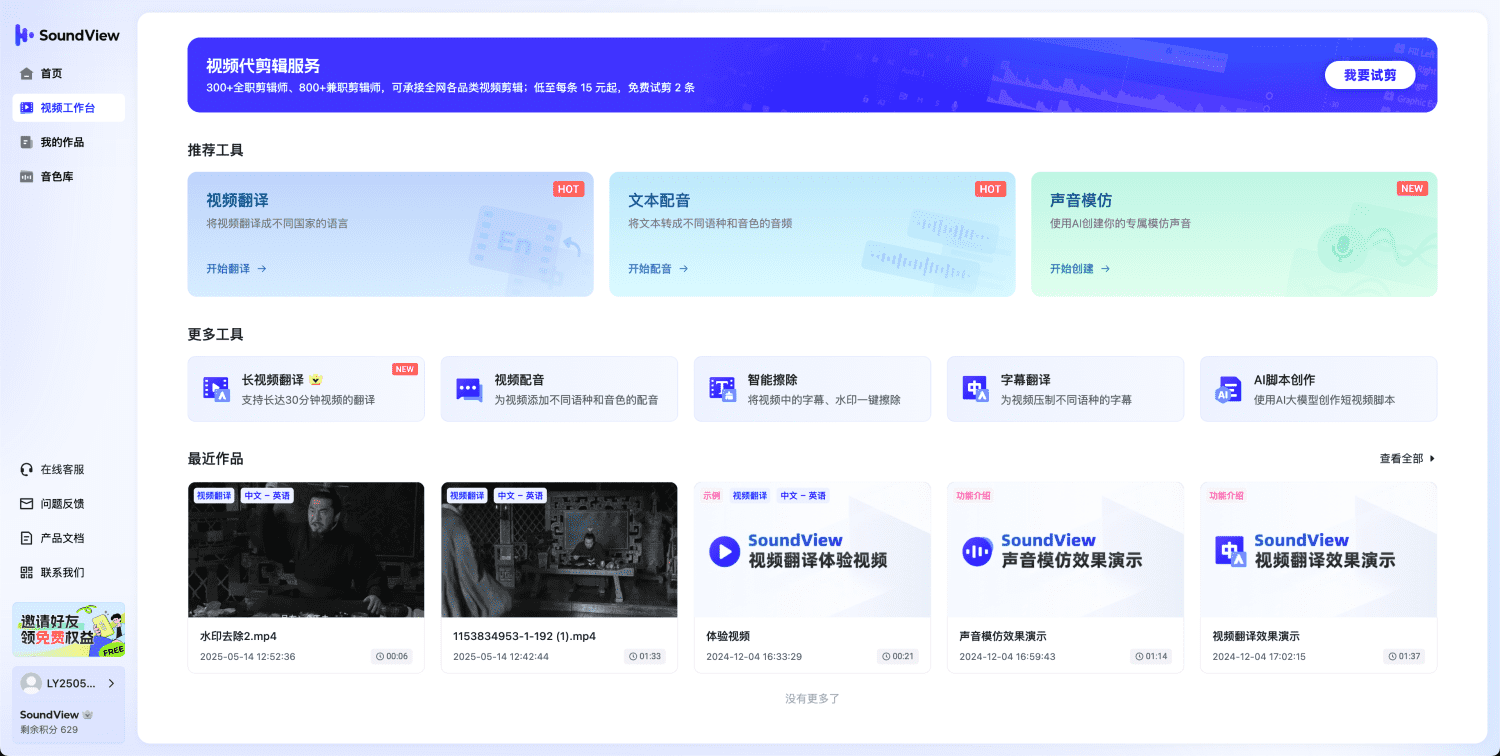This screenshot has height=756, width=1500.
Task: Click the 音色库 waveform icon
Action: [27, 176]
